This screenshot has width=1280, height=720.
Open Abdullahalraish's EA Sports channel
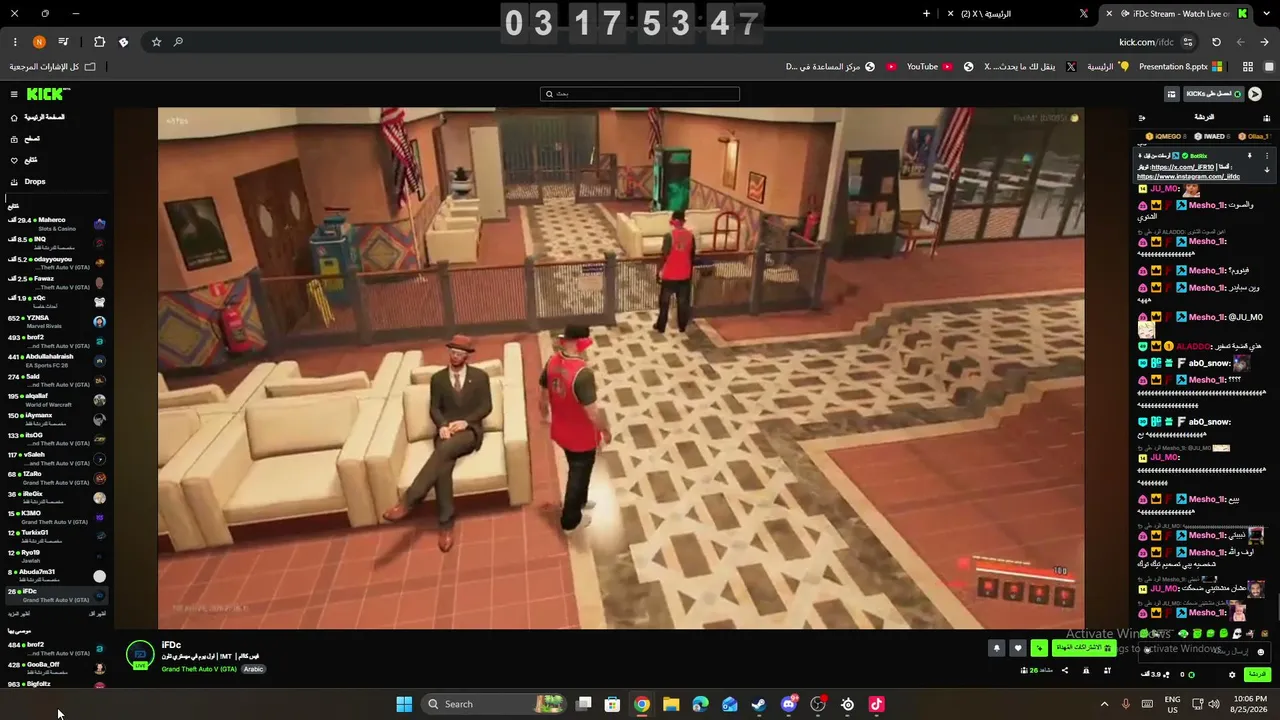click(x=56, y=360)
